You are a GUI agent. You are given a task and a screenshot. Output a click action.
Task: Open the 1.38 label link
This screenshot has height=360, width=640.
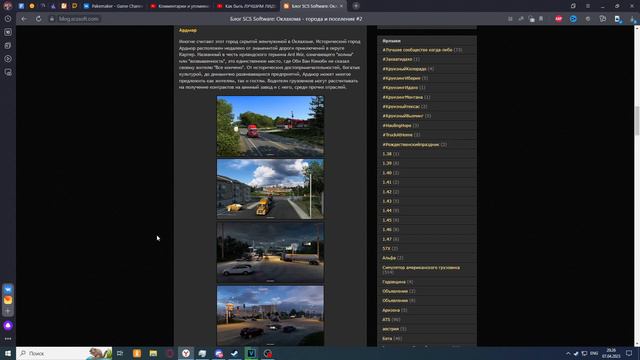click(387, 154)
